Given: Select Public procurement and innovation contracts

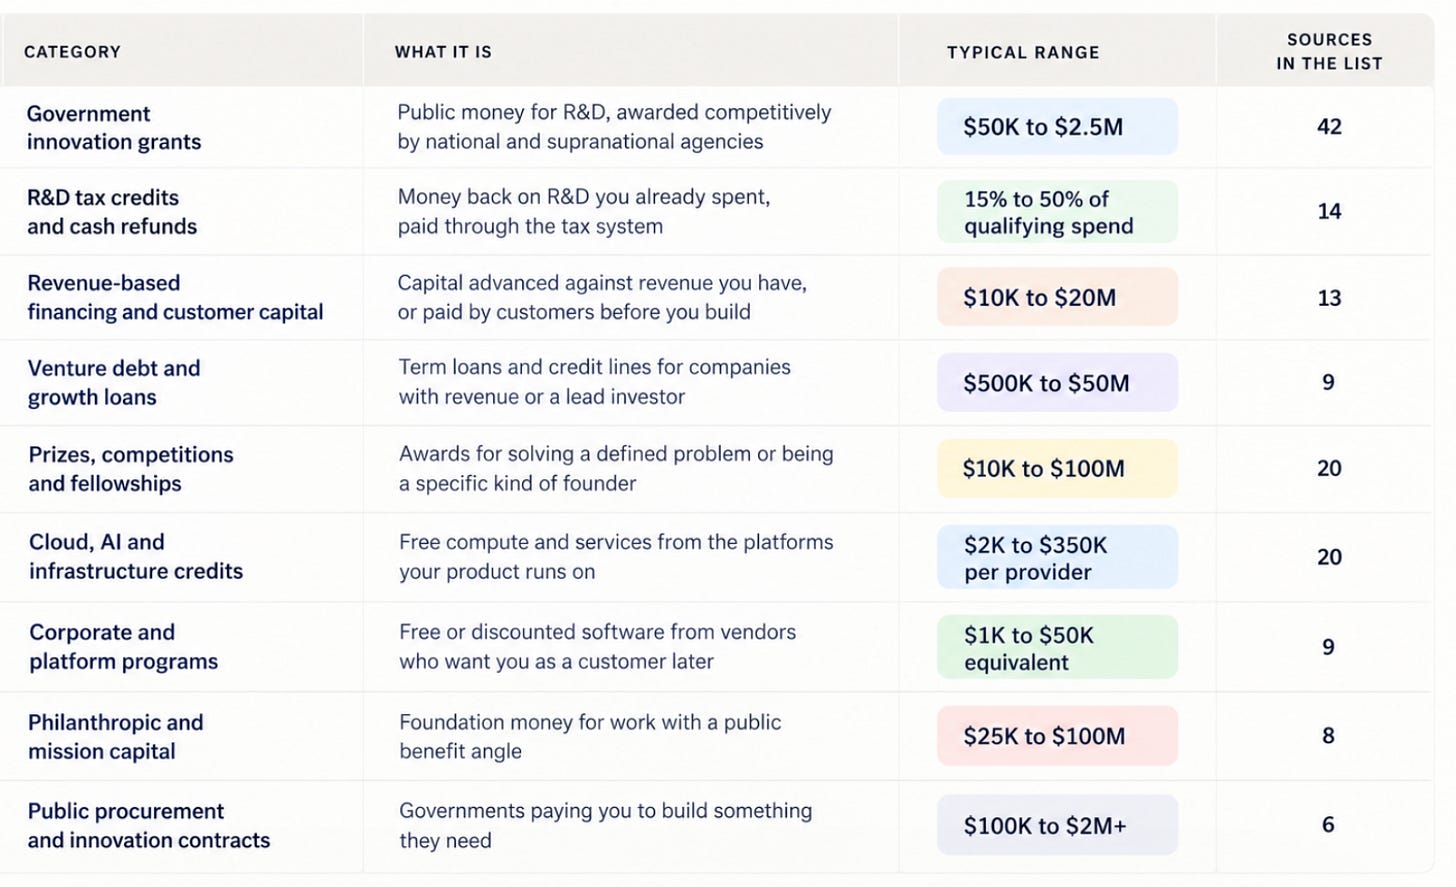Looking at the screenshot, I should [x=149, y=825].
